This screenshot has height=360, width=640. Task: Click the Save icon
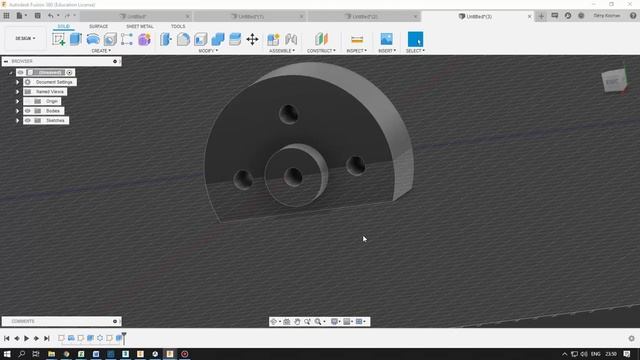(x=38, y=16)
